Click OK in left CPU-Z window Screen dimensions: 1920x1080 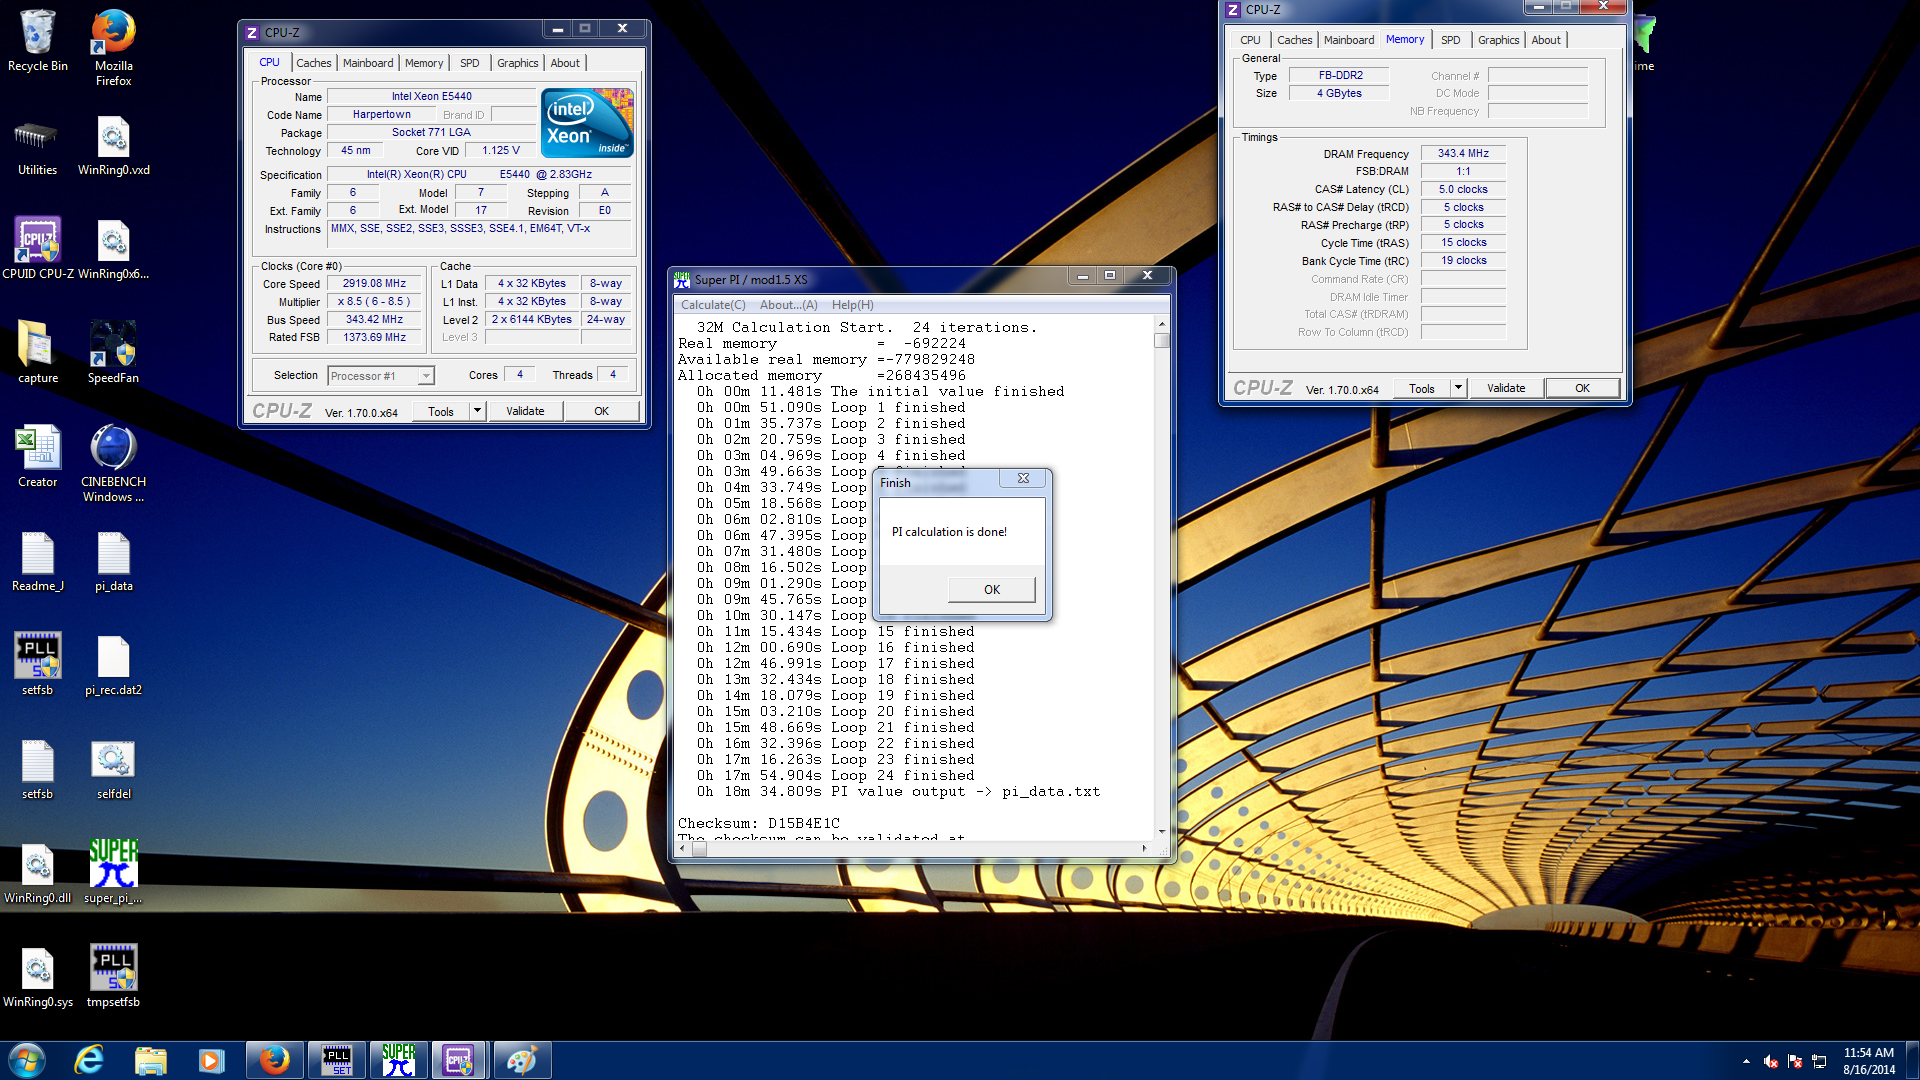[601, 411]
